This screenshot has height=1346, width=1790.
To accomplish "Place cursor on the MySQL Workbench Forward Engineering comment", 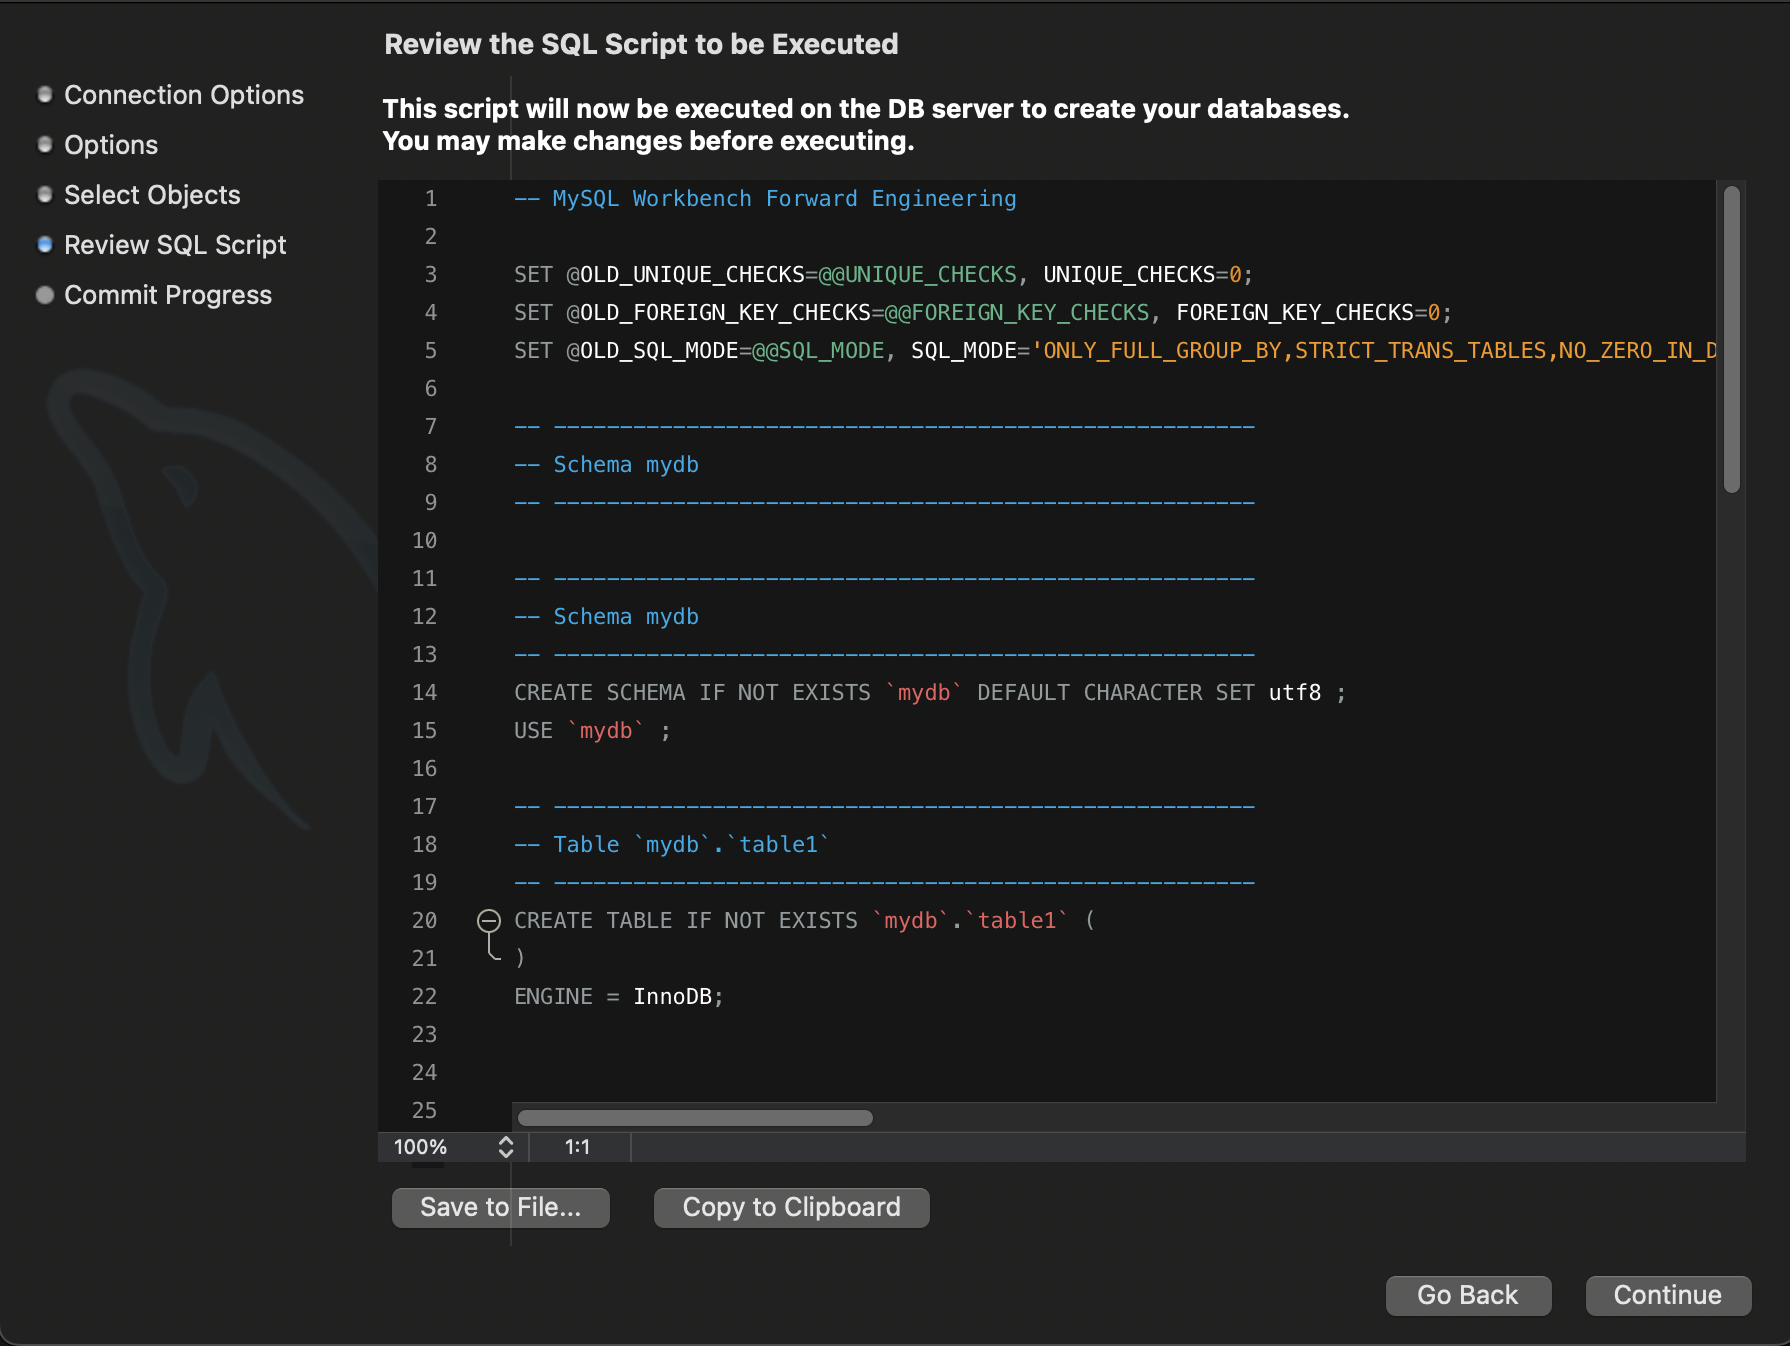I will pos(765,199).
